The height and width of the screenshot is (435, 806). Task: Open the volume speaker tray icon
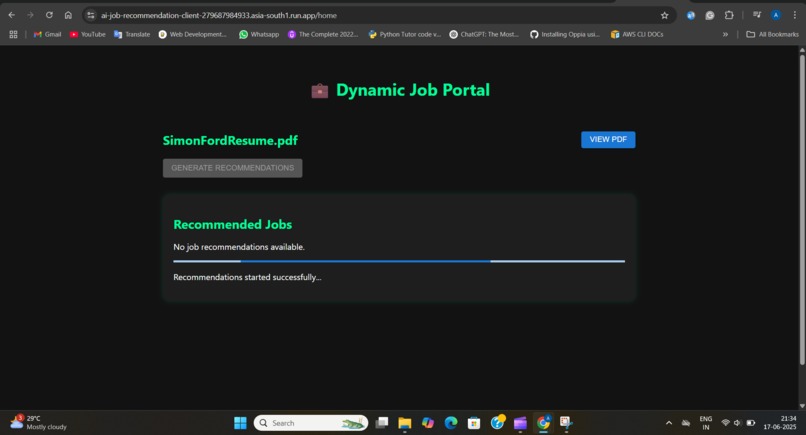(738, 423)
